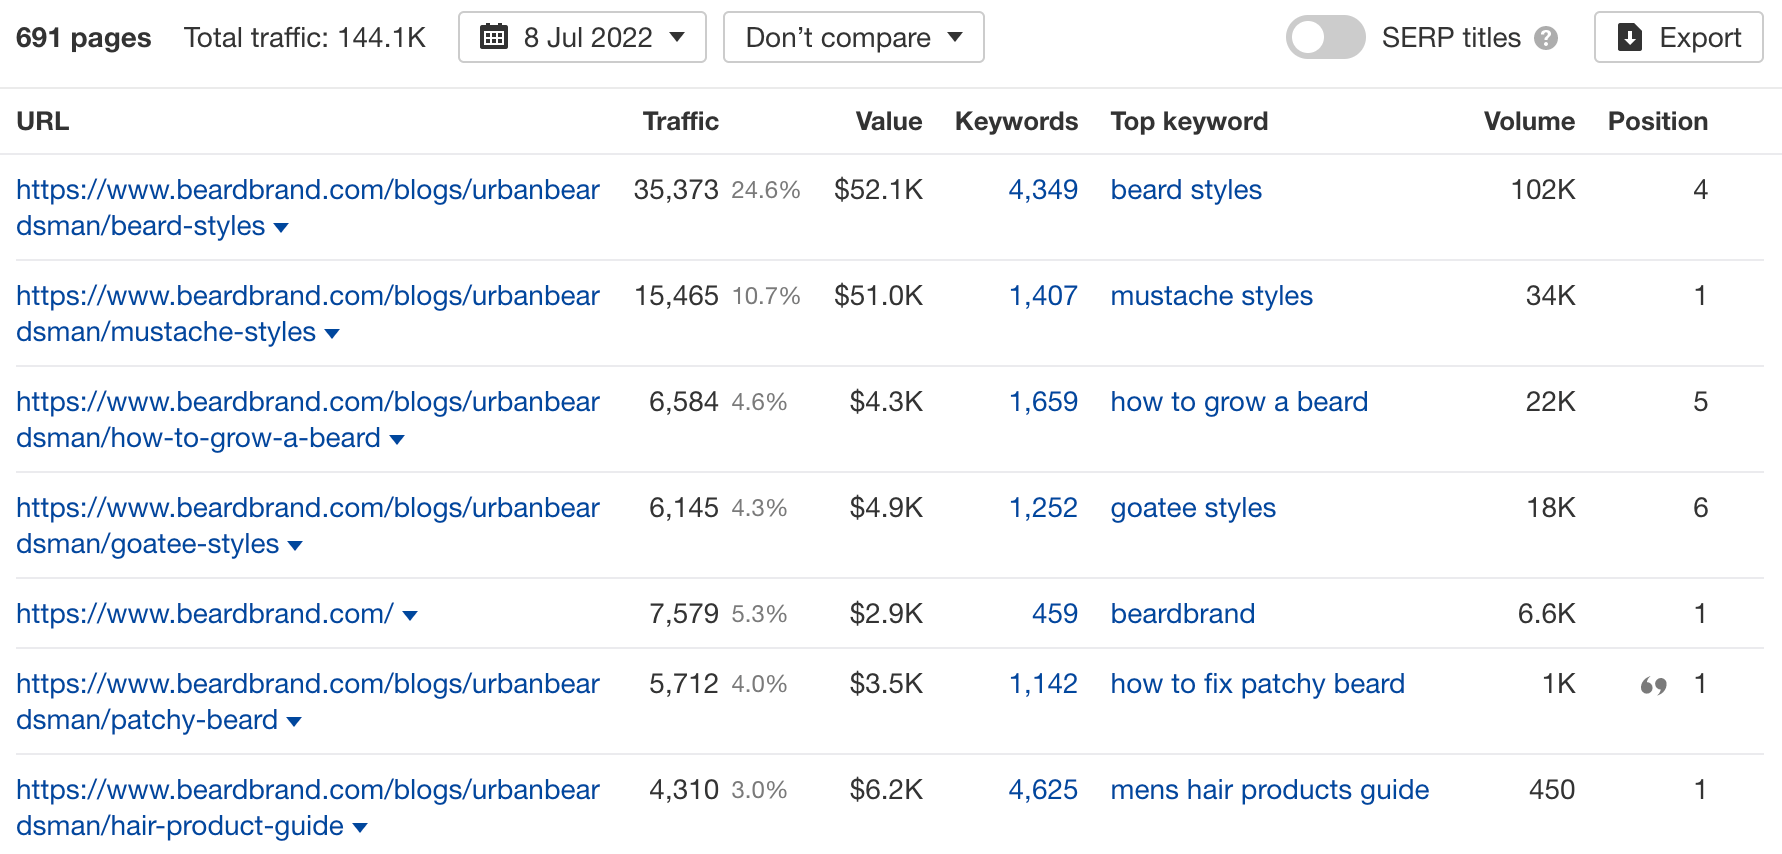Click the 6.6K volume cell
This screenshot has height=854, width=1782.
(1547, 614)
